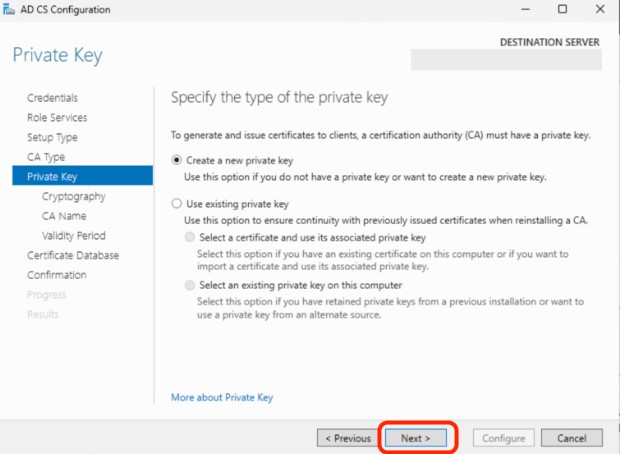622x454 pixels.
Task: Open Setup Type in the sidebar
Action: point(52,137)
